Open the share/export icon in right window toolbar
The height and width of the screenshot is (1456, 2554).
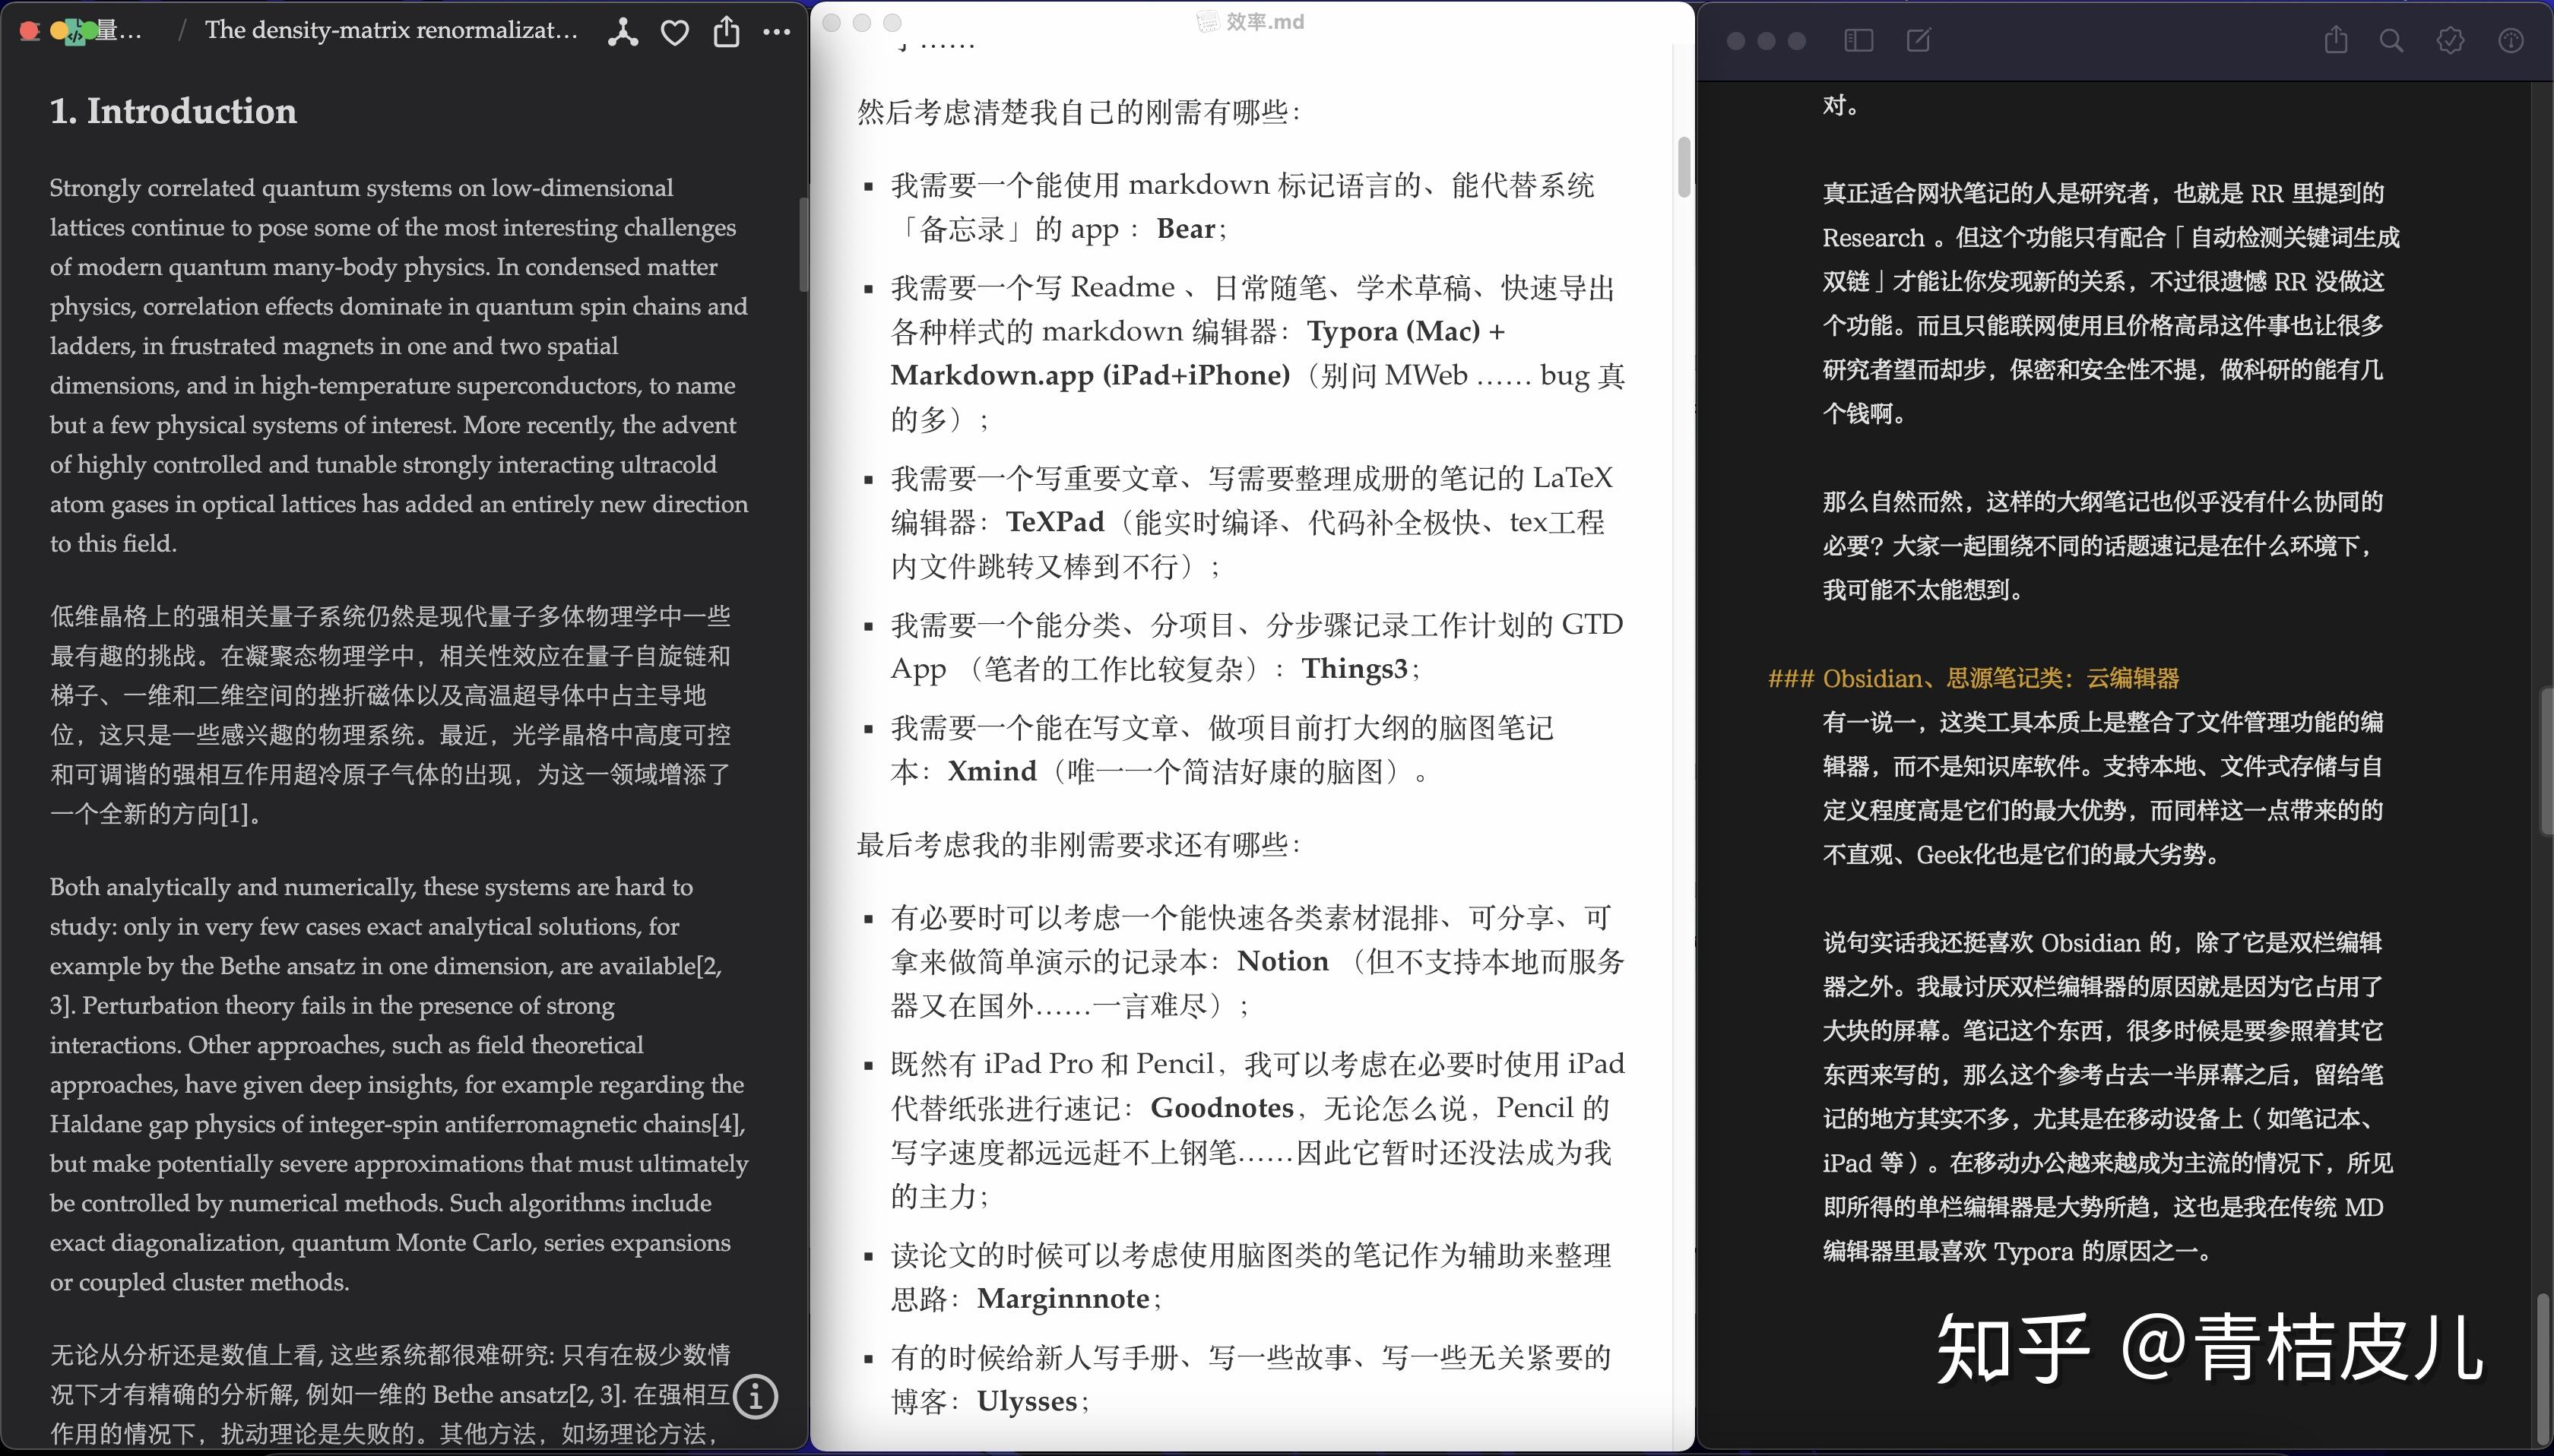click(2336, 40)
